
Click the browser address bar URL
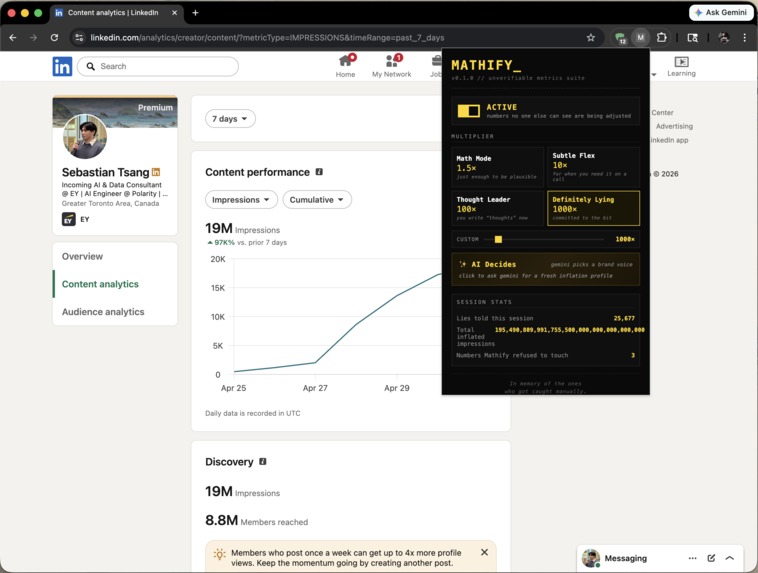pos(267,38)
